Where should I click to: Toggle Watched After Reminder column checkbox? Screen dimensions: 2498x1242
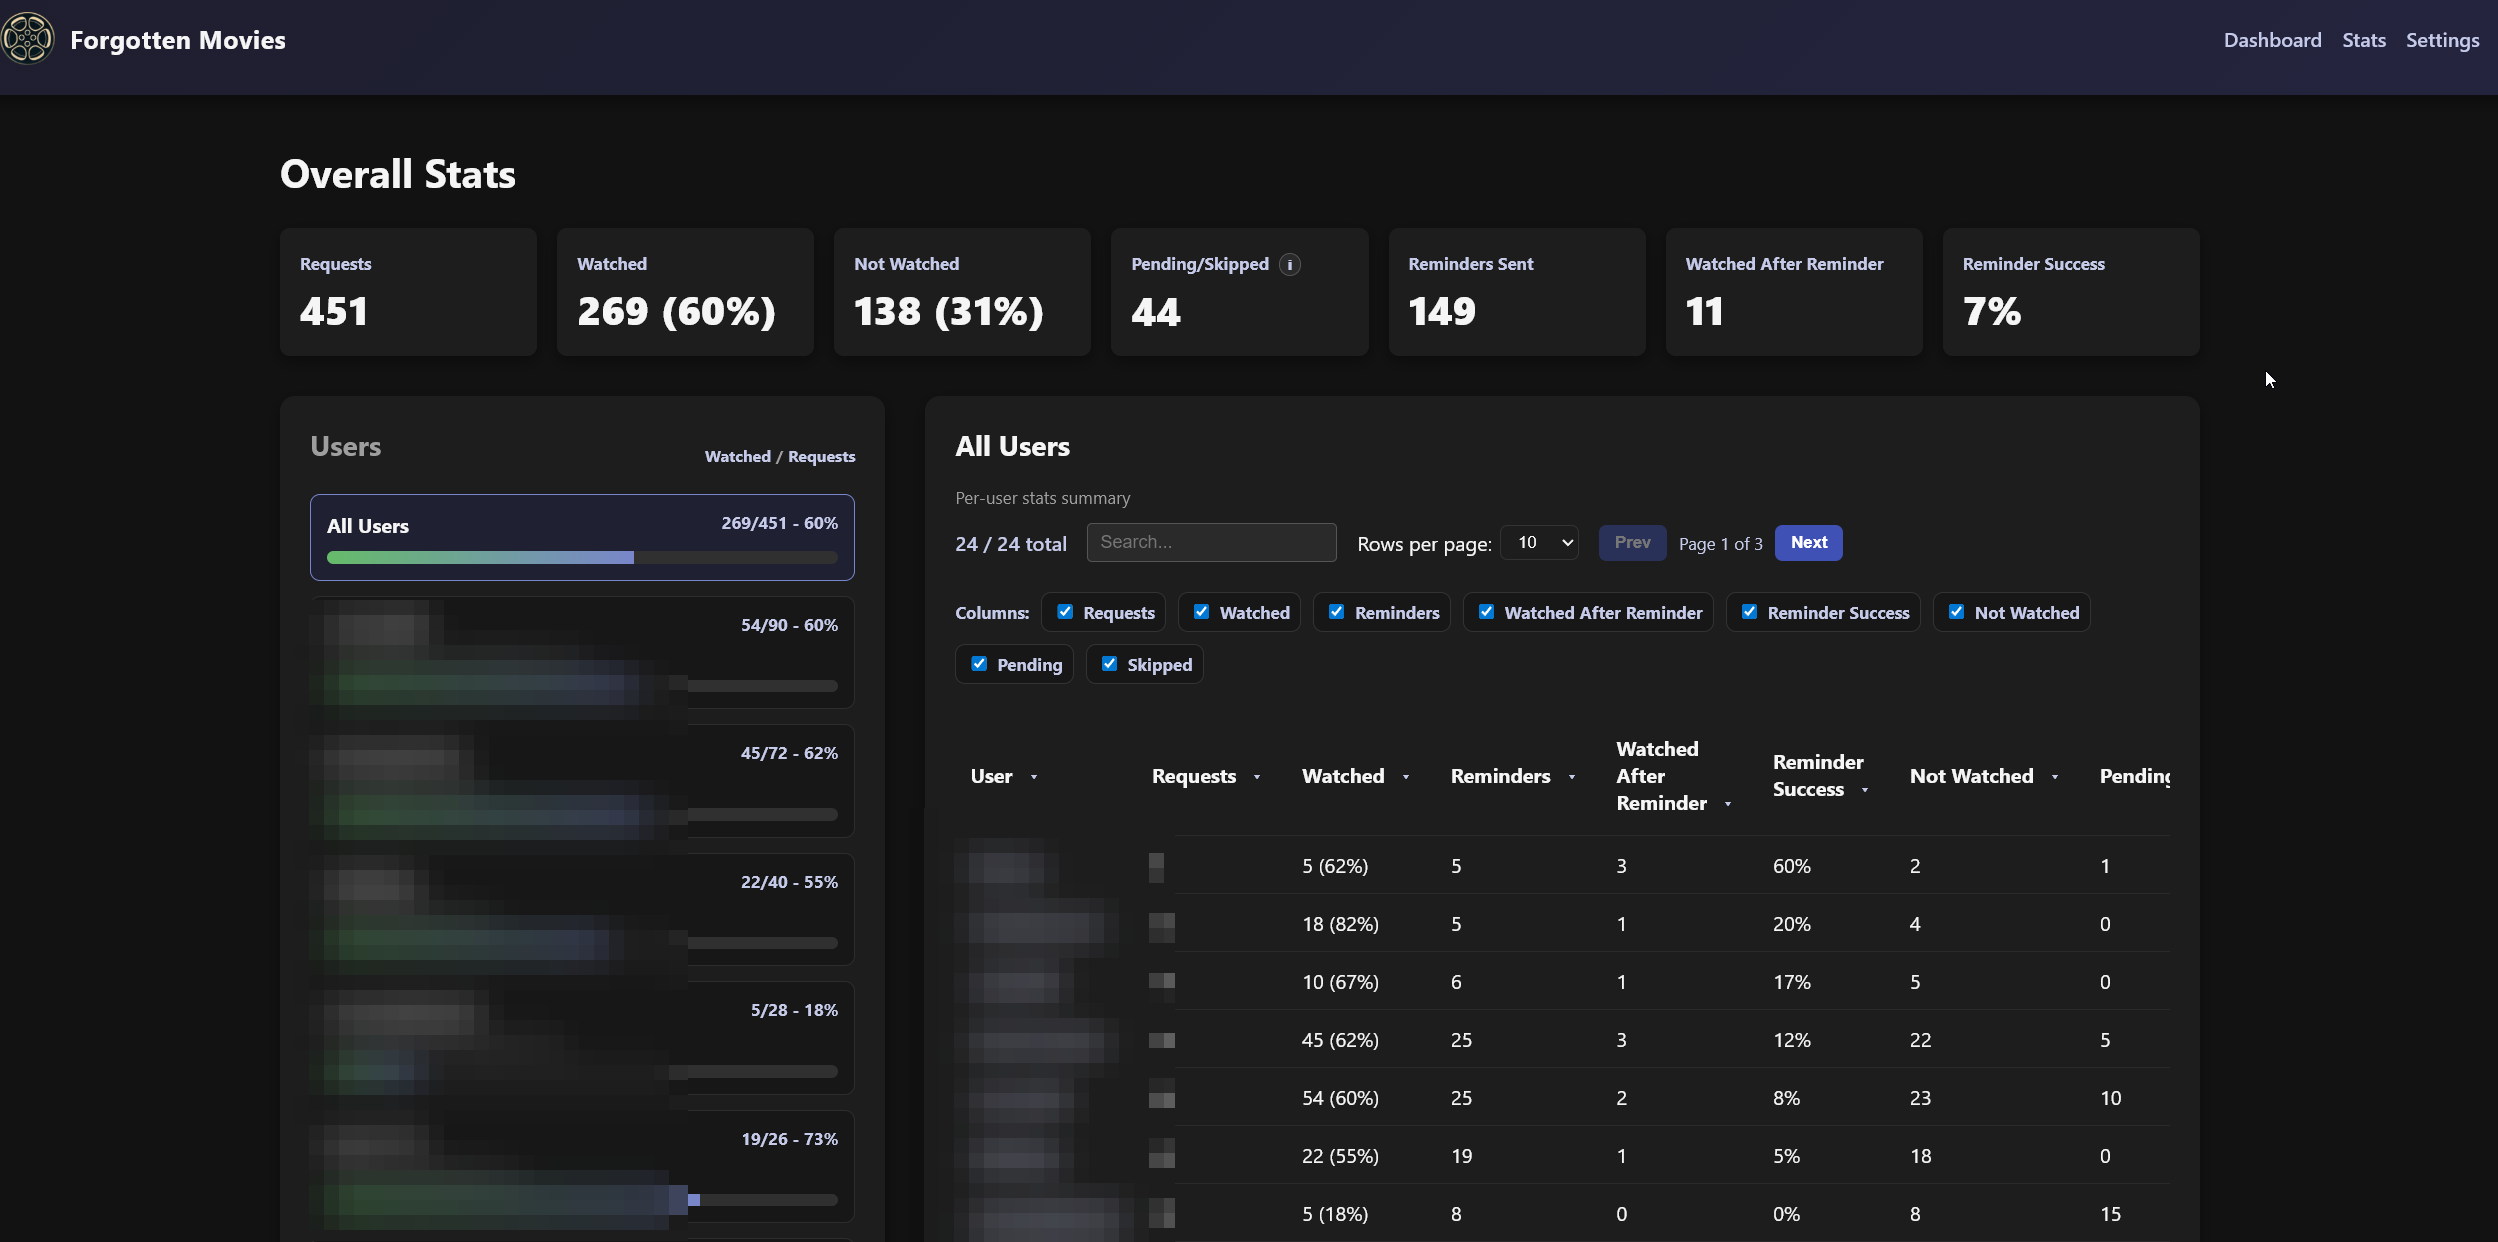(1486, 612)
